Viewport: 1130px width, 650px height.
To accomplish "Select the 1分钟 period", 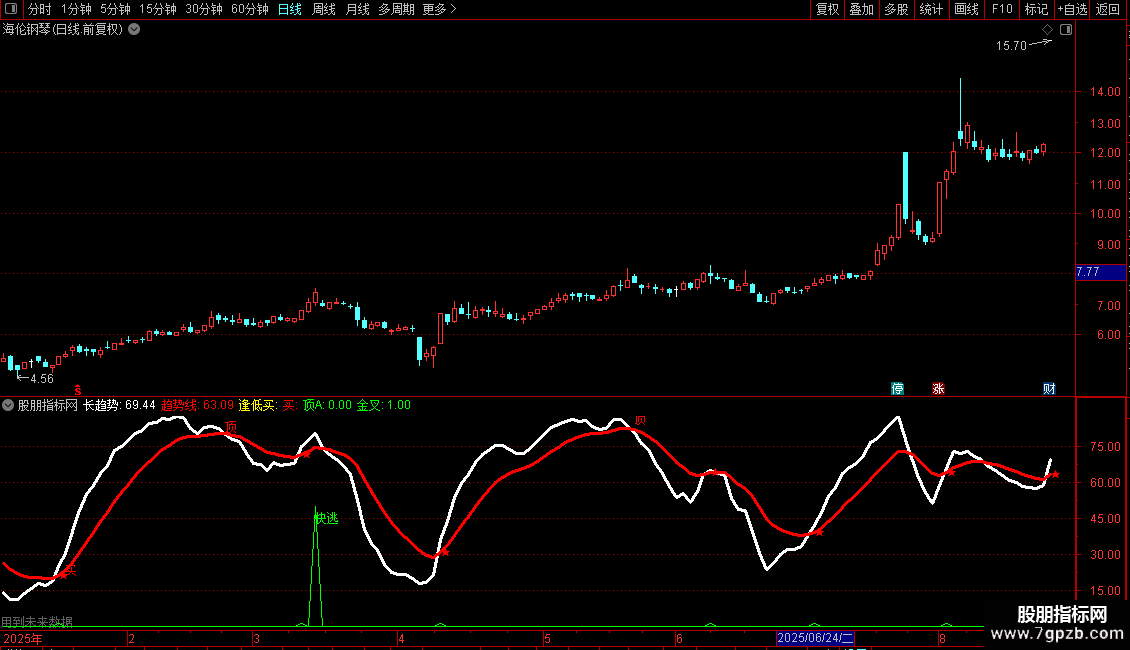I will (x=76, y=9).
